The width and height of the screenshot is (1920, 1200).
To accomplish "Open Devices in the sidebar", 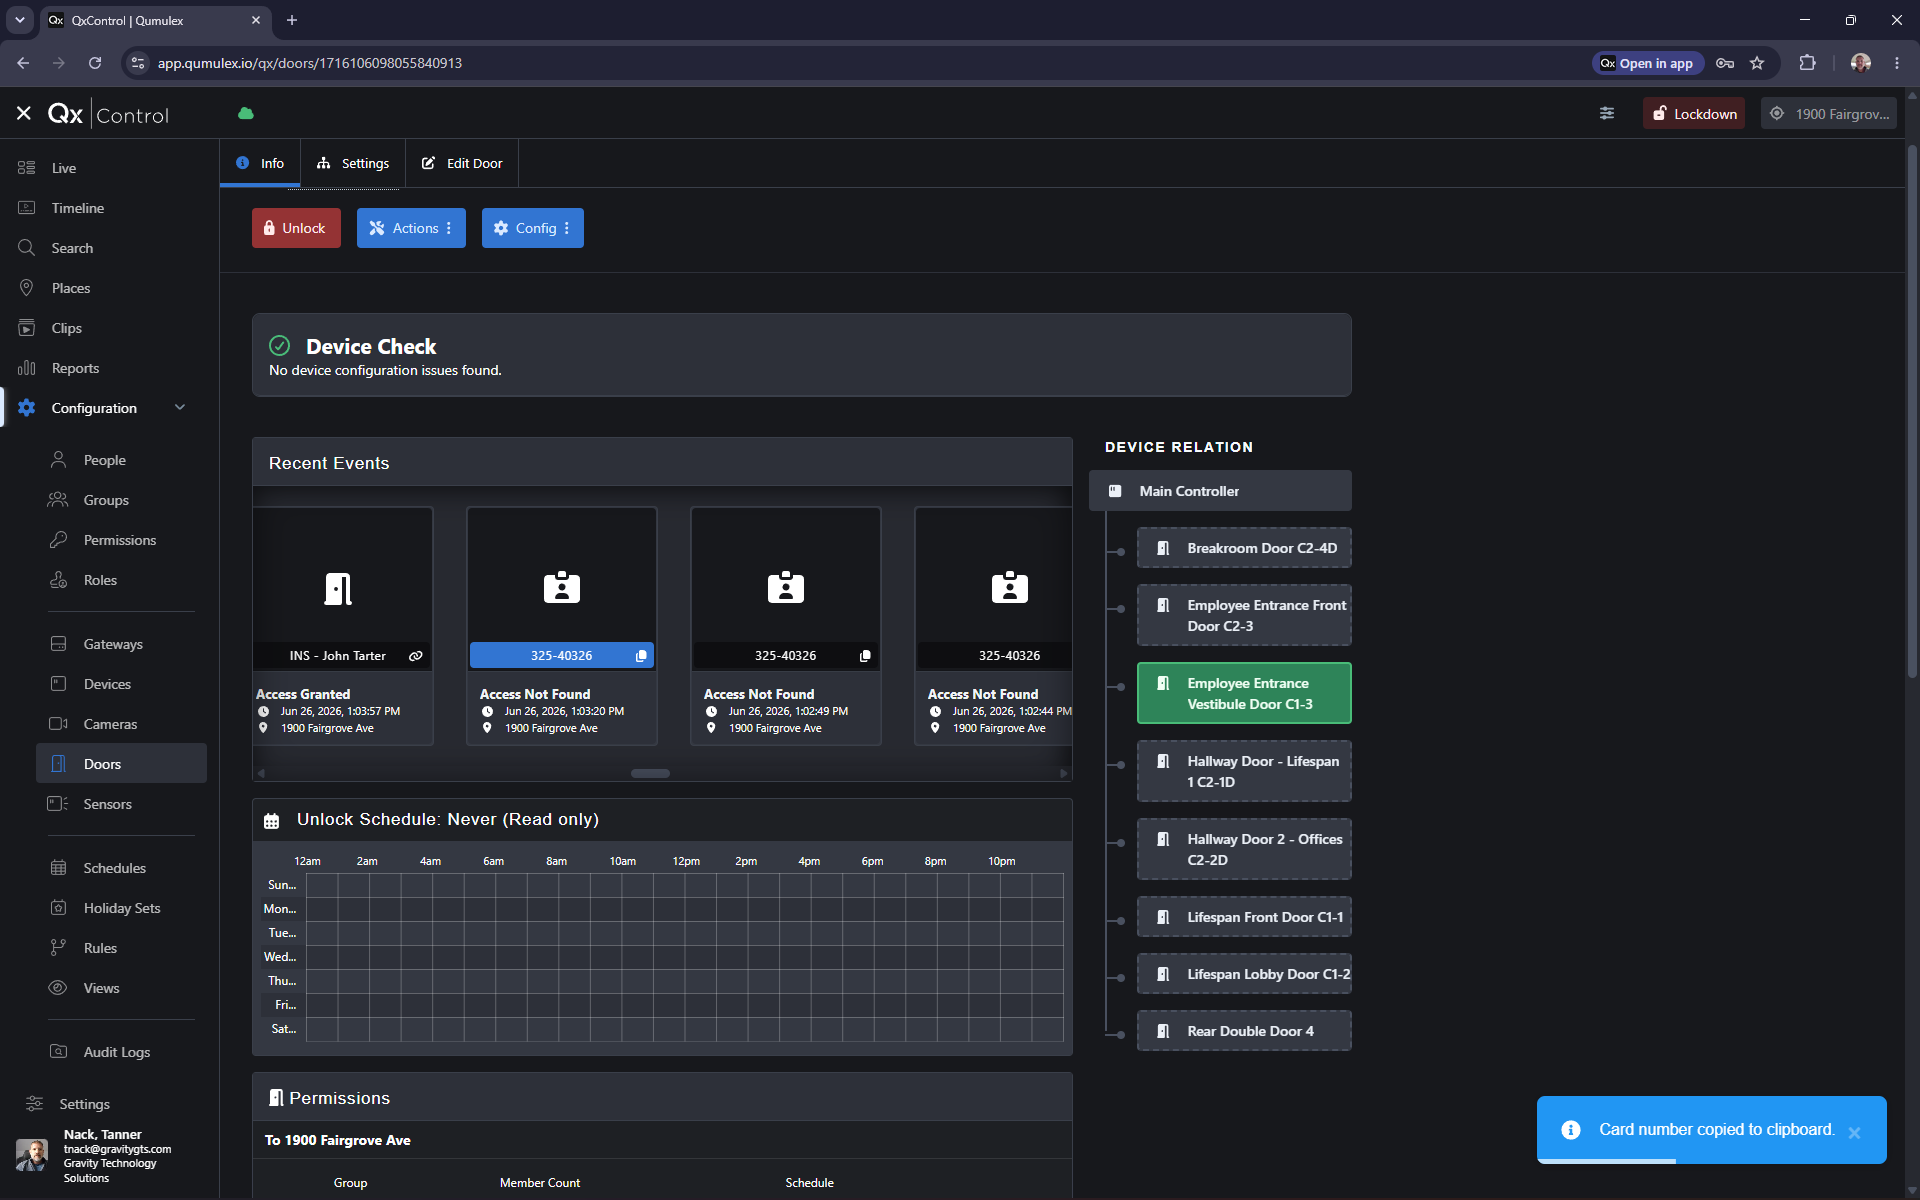I will coord(107,684).
